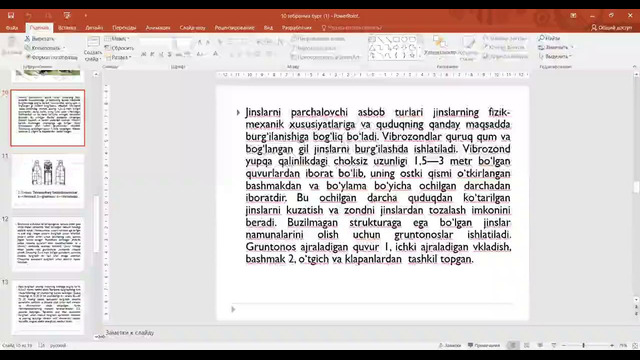
Task: Switch to the Рецензирование tab
Action: tap(234, 28)
